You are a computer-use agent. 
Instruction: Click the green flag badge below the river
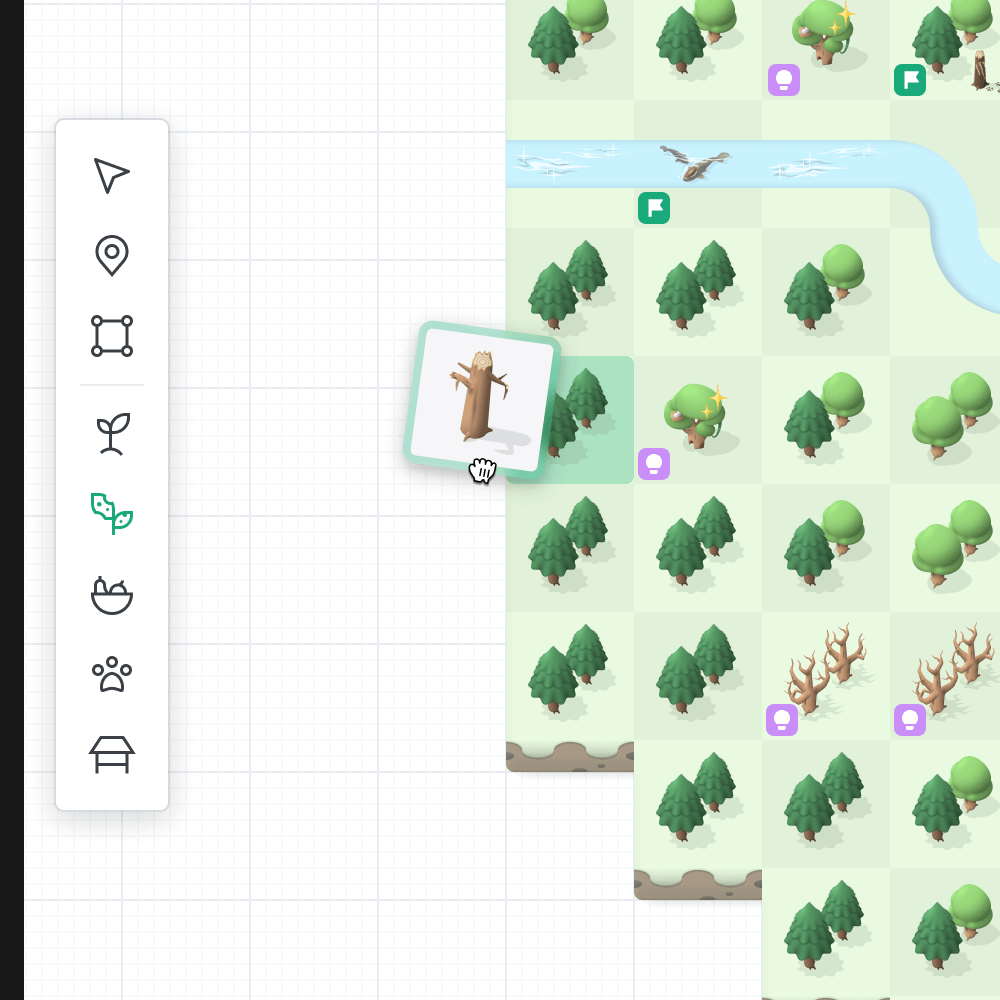(654, 208)
